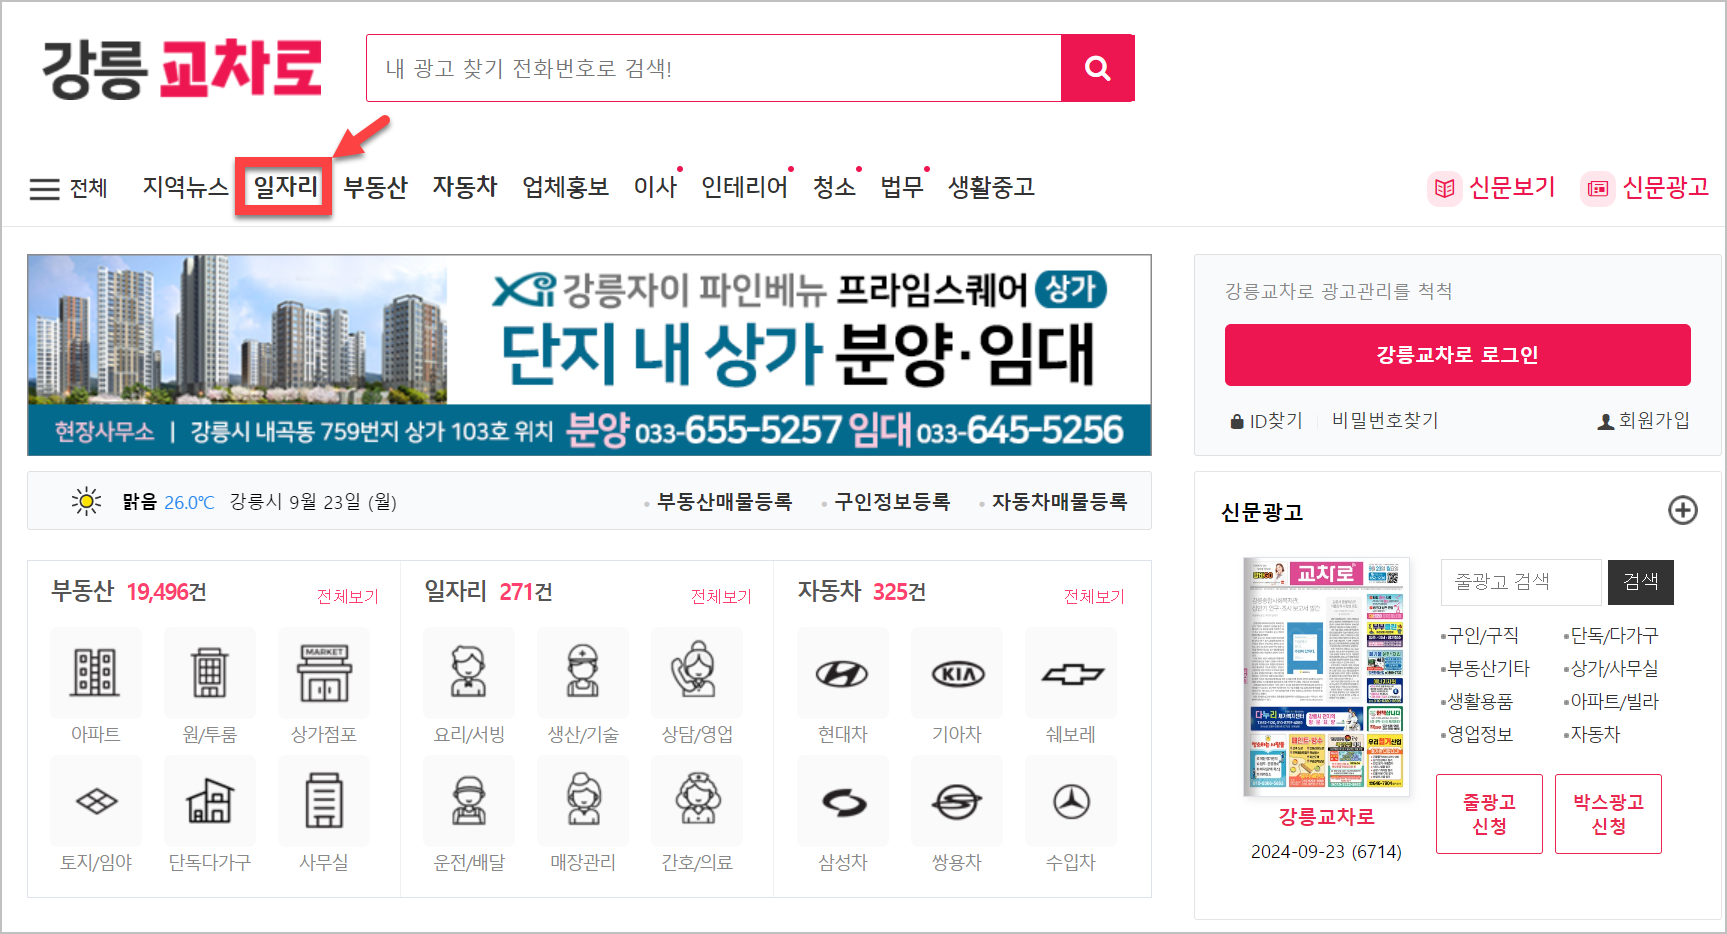
Task: Open the newspaper front page thumbnail
Action: [1326, 676]
